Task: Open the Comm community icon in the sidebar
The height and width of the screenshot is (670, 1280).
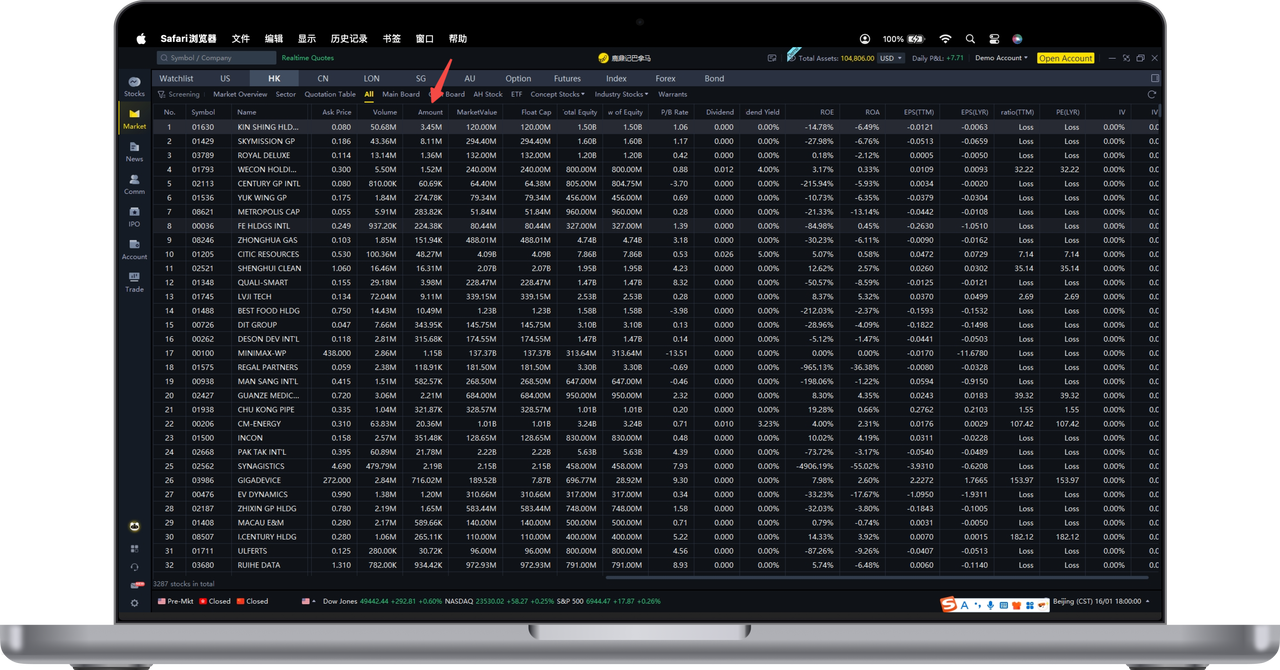Action: click(134, 184)
